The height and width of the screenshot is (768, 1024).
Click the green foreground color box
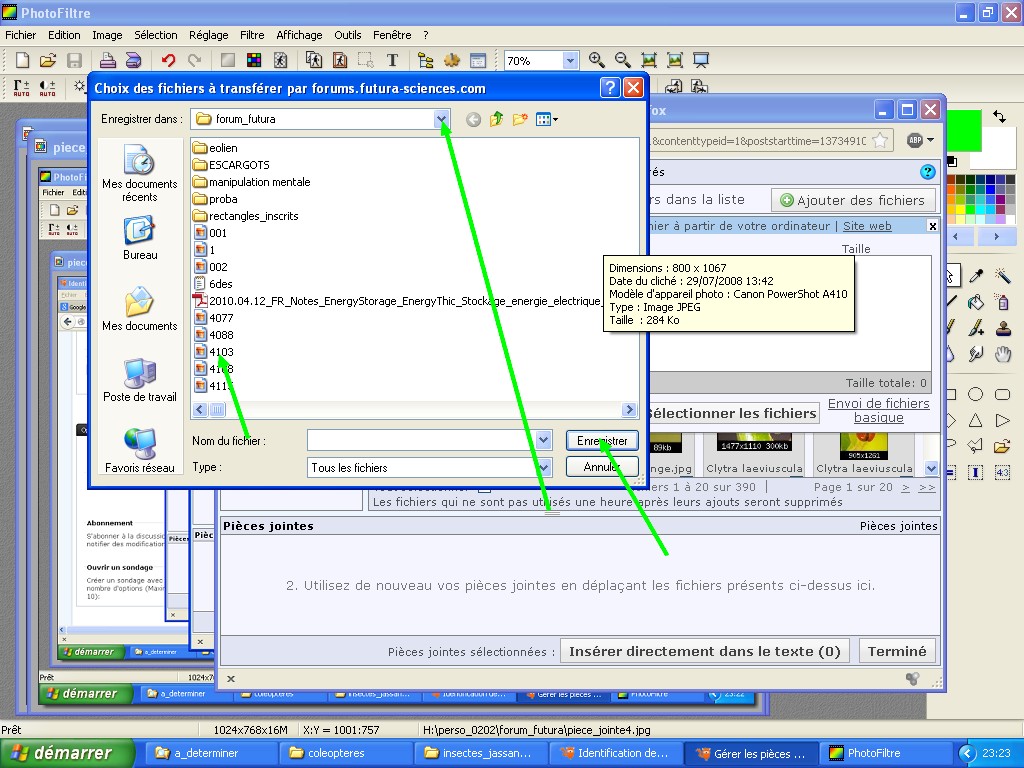tap(963, 132)
